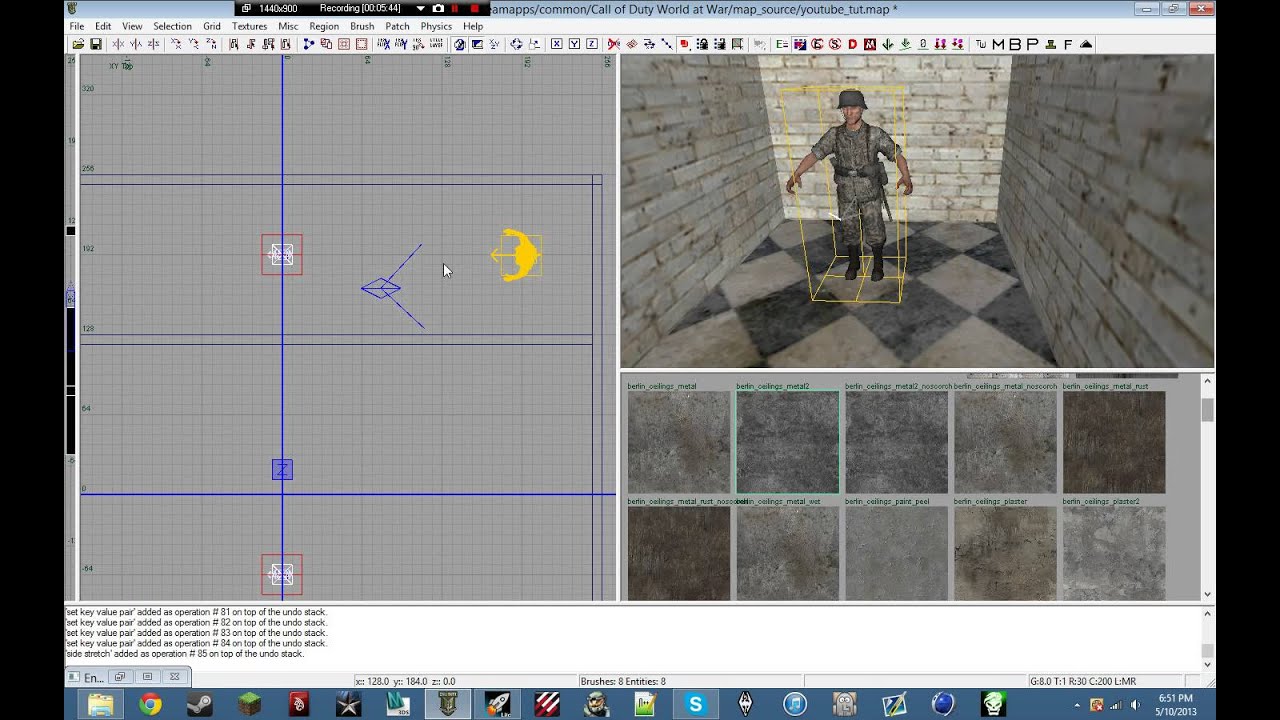This screenshot has height=720, width=1280.
Task: Select the berlin_ceilings_metal texture
Action: pos(679,442)
